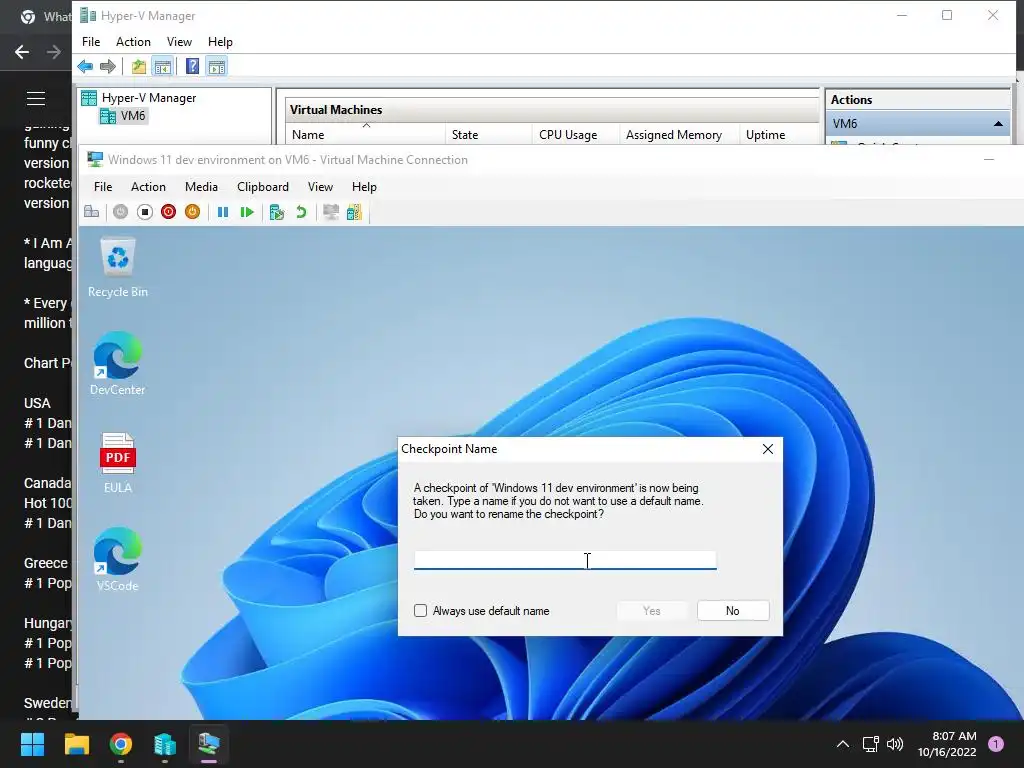Open Help menu in VM Connection window
The width and height of the screenshot is (1024, 768).
pos(364,187)
